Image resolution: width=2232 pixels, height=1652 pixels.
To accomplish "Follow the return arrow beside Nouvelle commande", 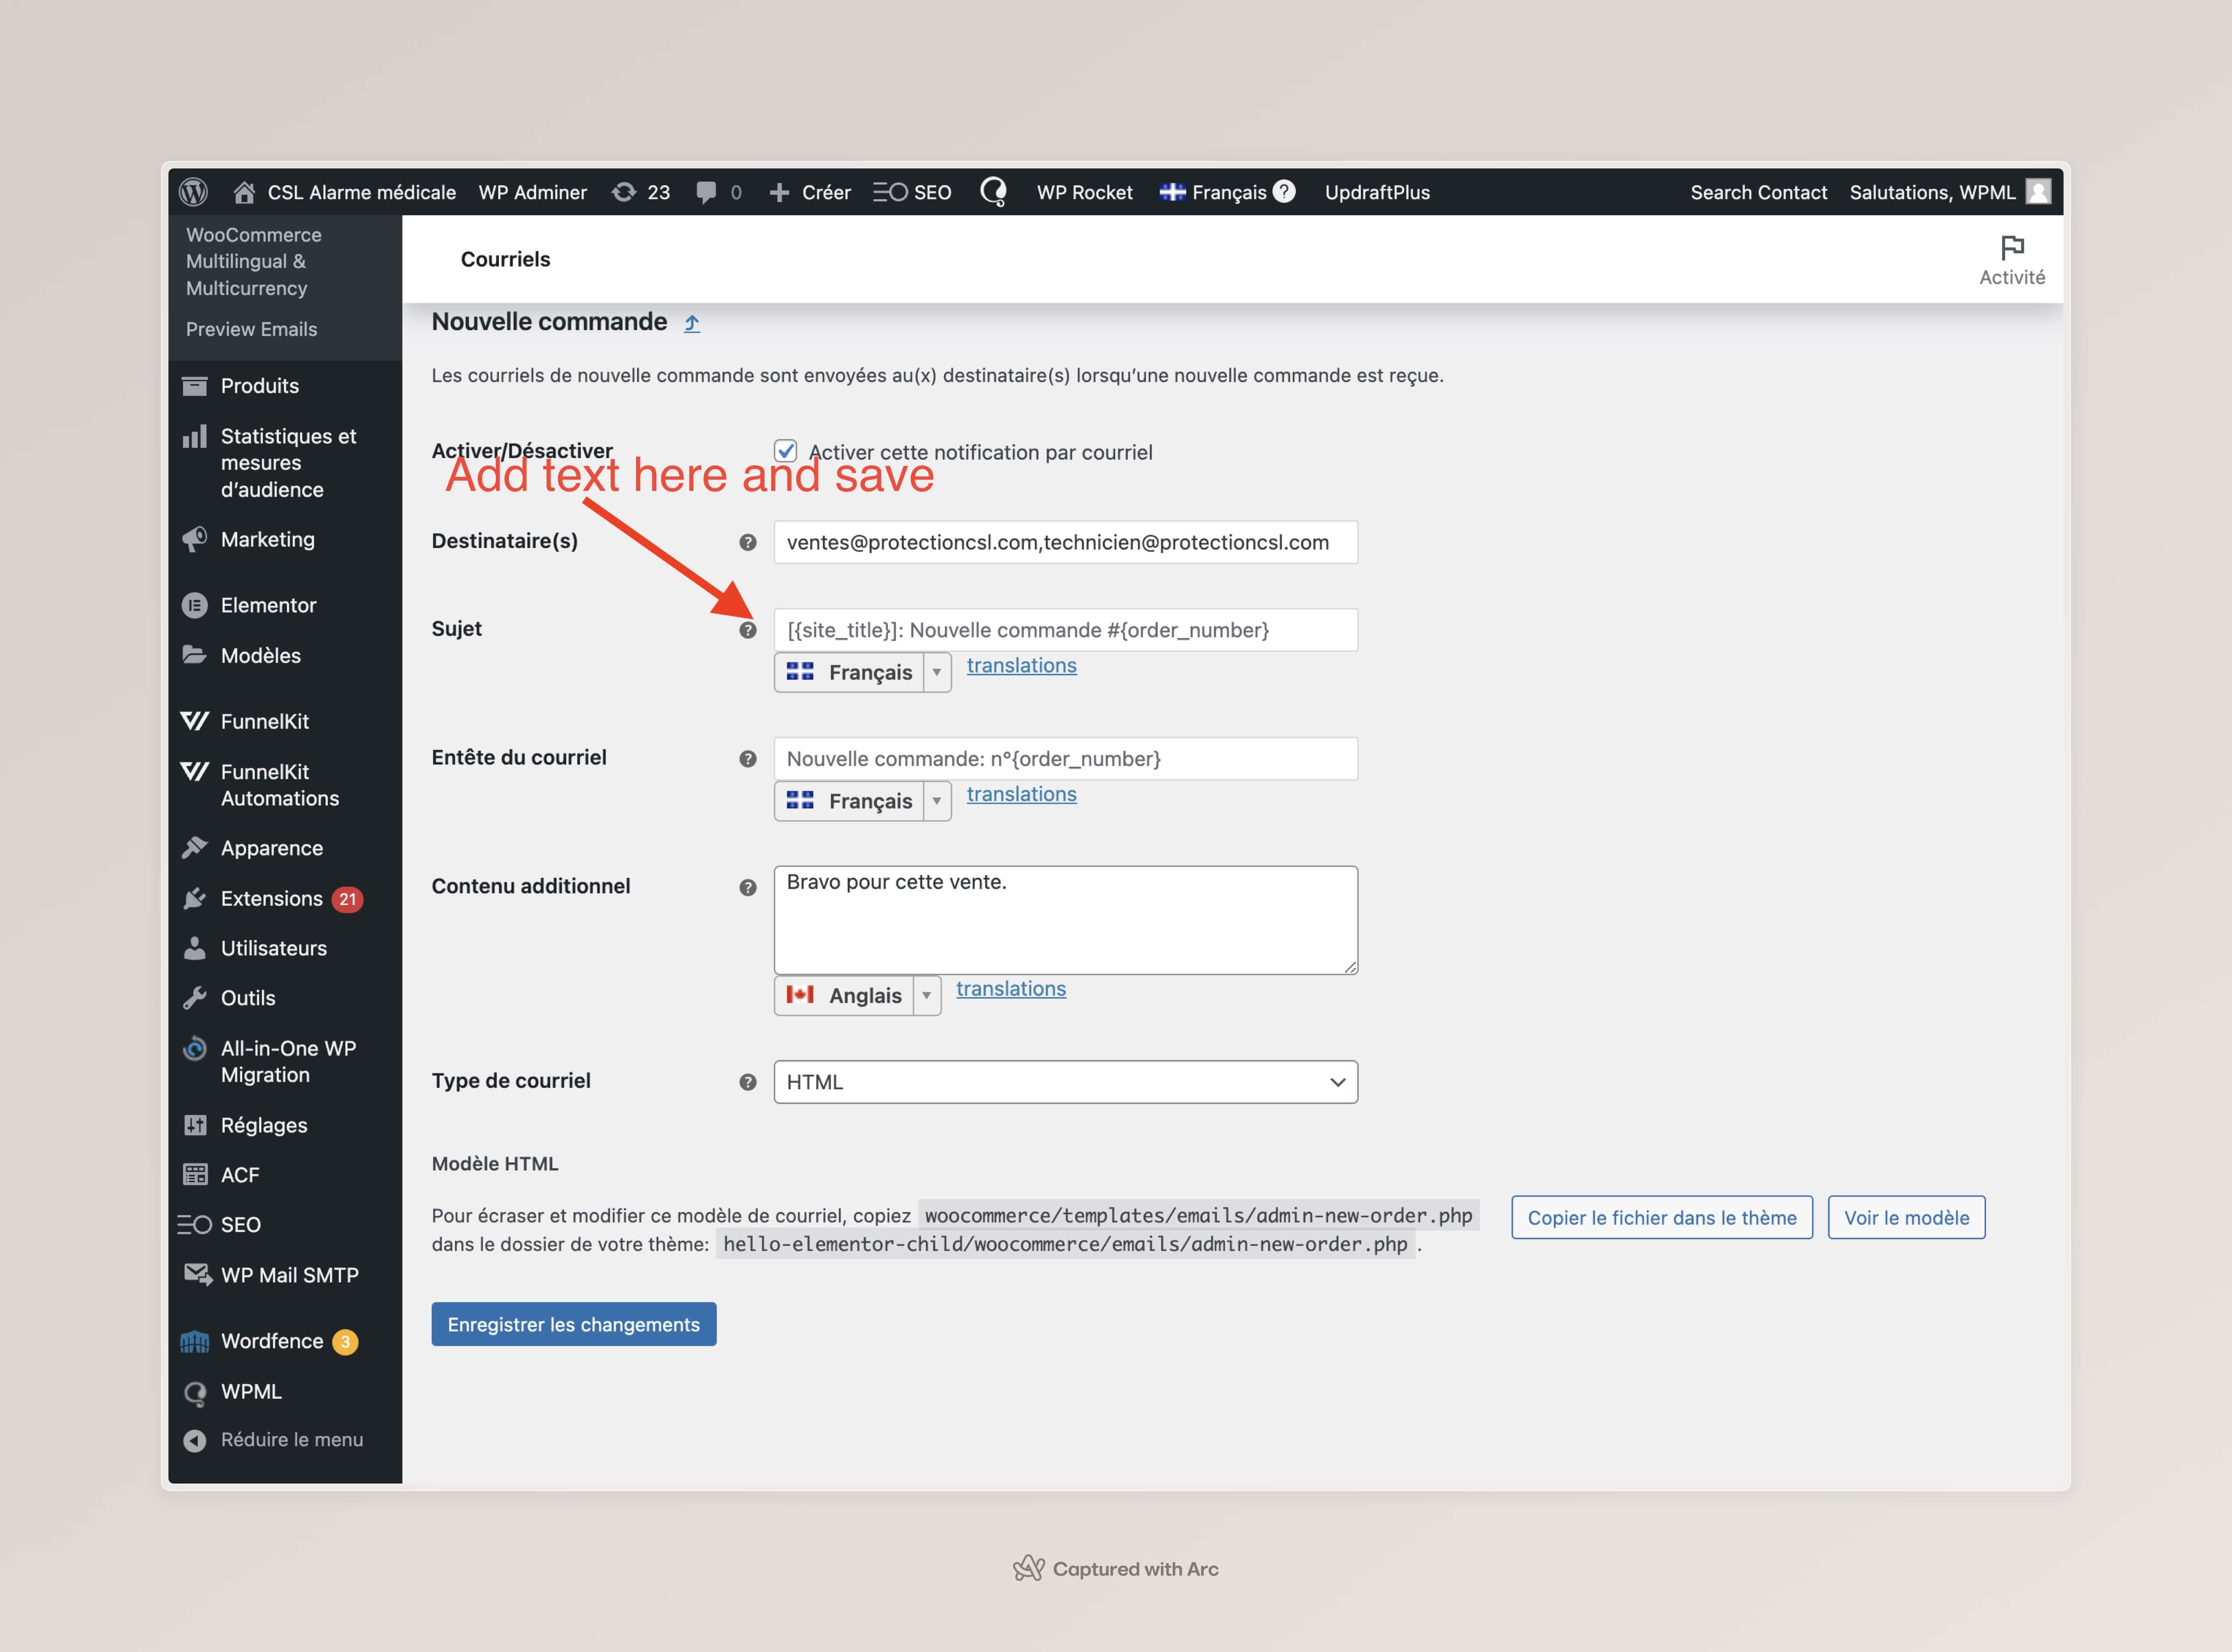I will pyautogui.click(x=692, y=323).
